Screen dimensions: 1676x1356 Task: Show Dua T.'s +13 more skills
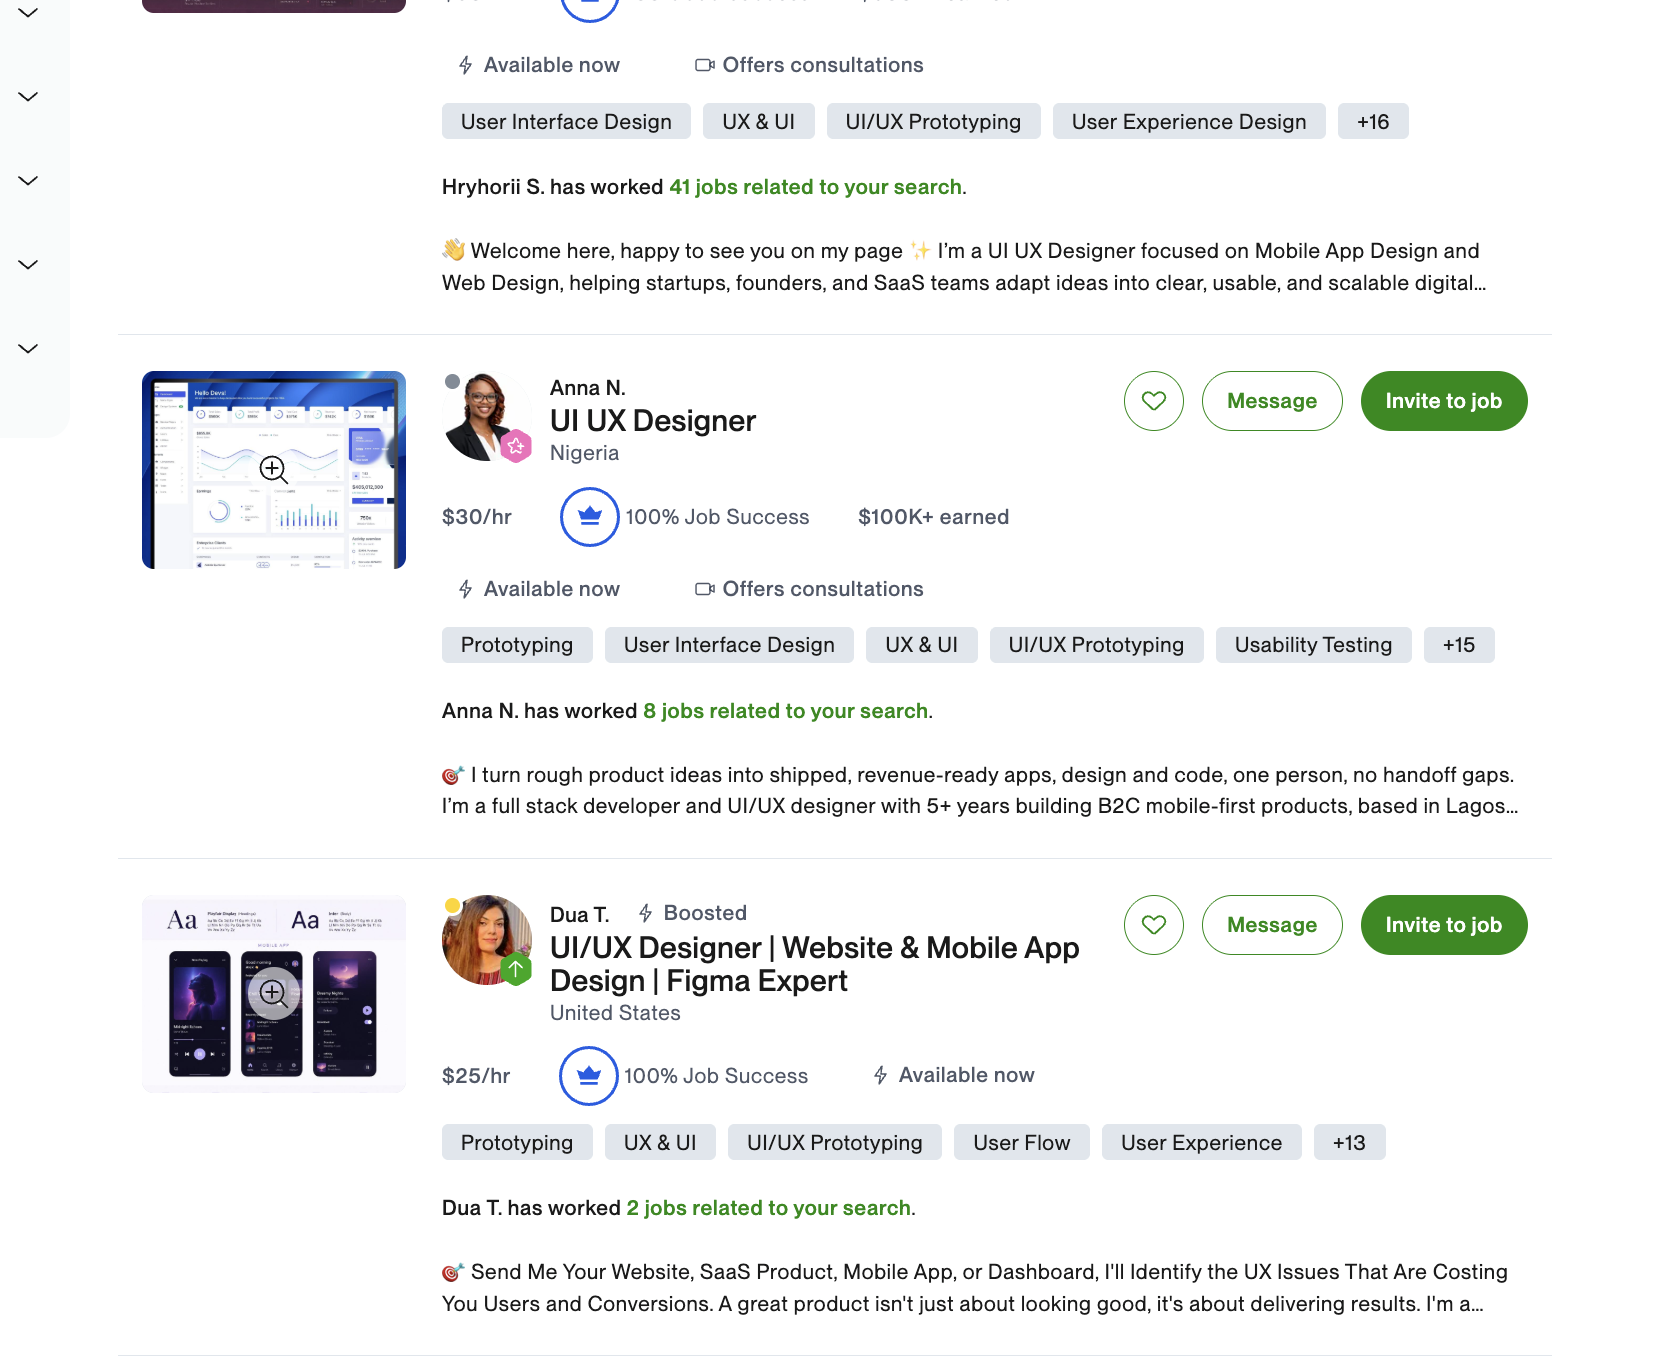(x=1349, y=1142)
